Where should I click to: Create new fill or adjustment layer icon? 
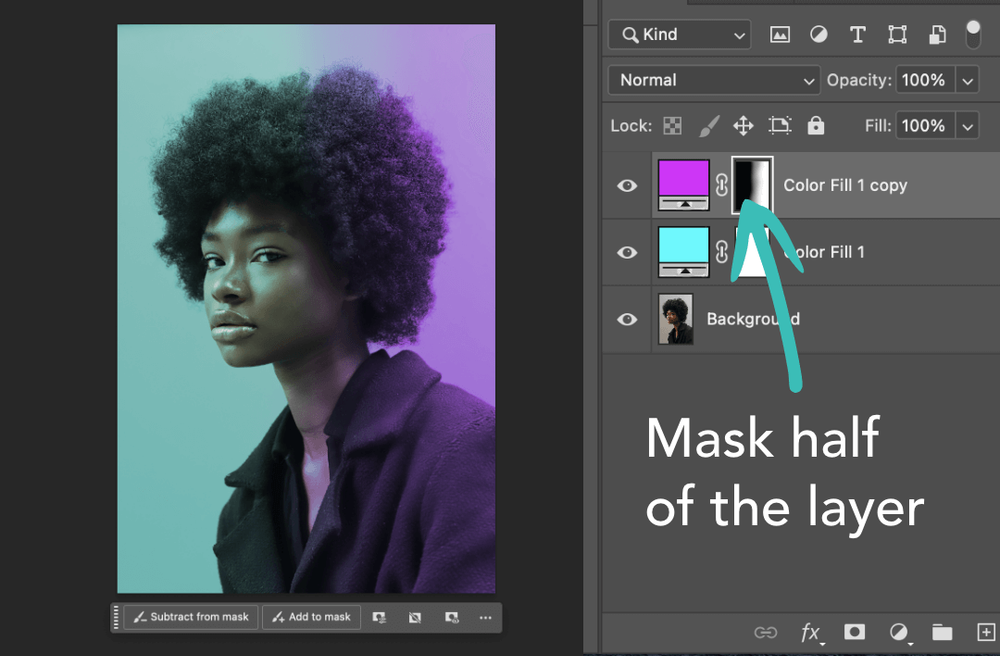coord(899,632)
